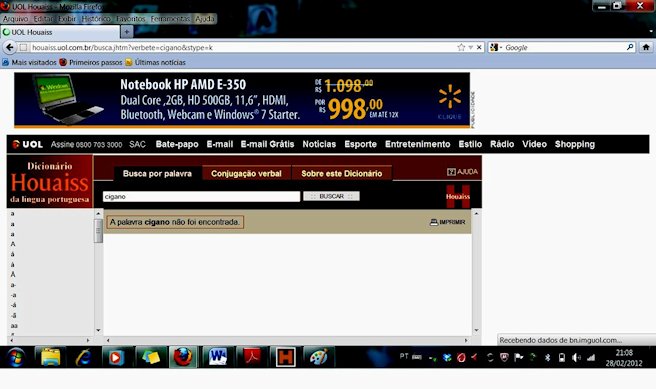Viewport: 656px width, 389px height.
Task: Stop page loading with the X icon
Action: (x=479, y=47)
